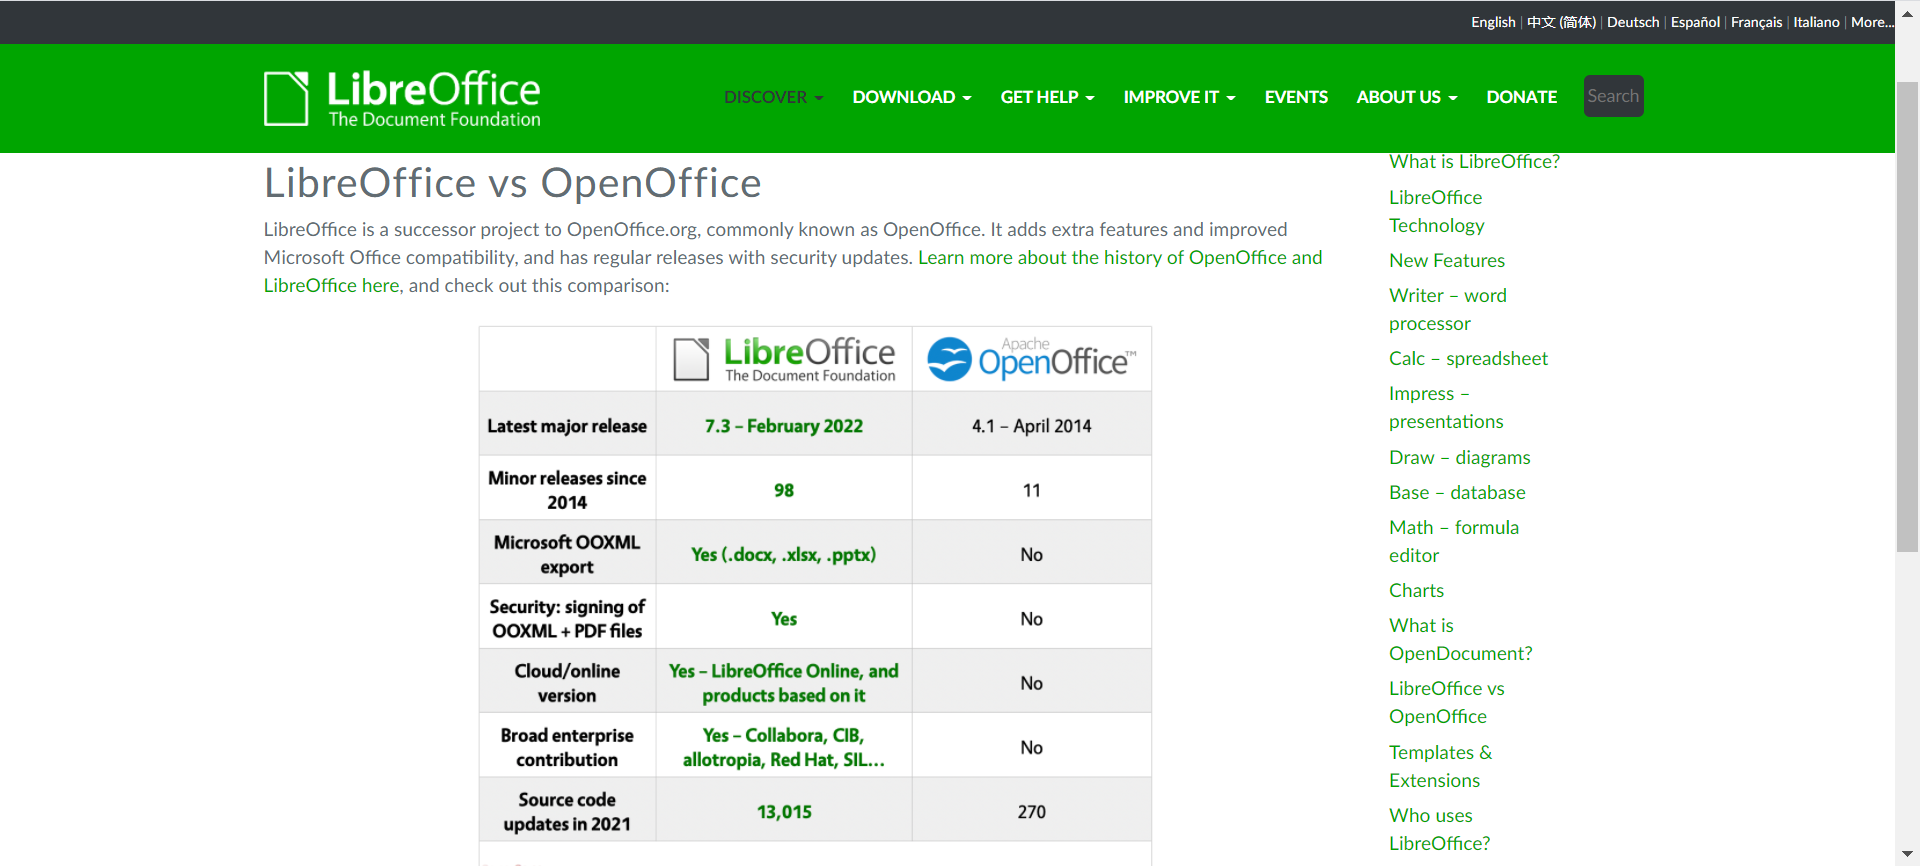This screenshot has width=1920, height=866.
Task: Click the scrollbar up arrow
Action: click(1907, 14)
